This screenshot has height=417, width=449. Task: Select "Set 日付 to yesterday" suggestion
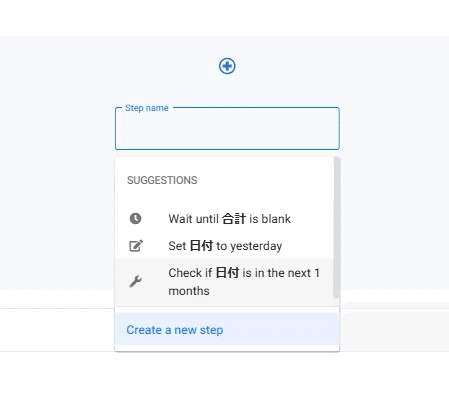point(224,246)
